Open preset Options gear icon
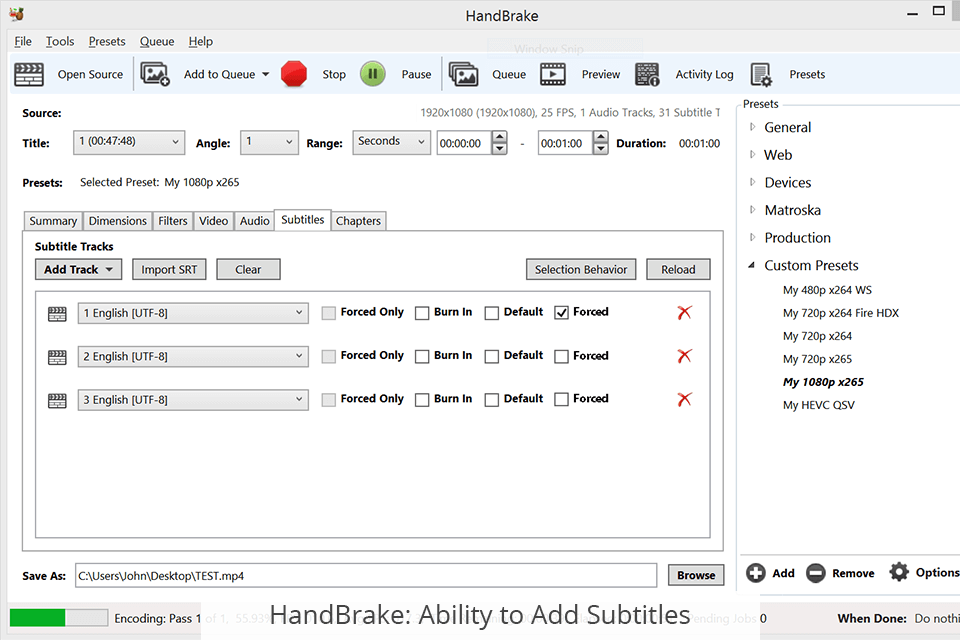 [899, 572]
